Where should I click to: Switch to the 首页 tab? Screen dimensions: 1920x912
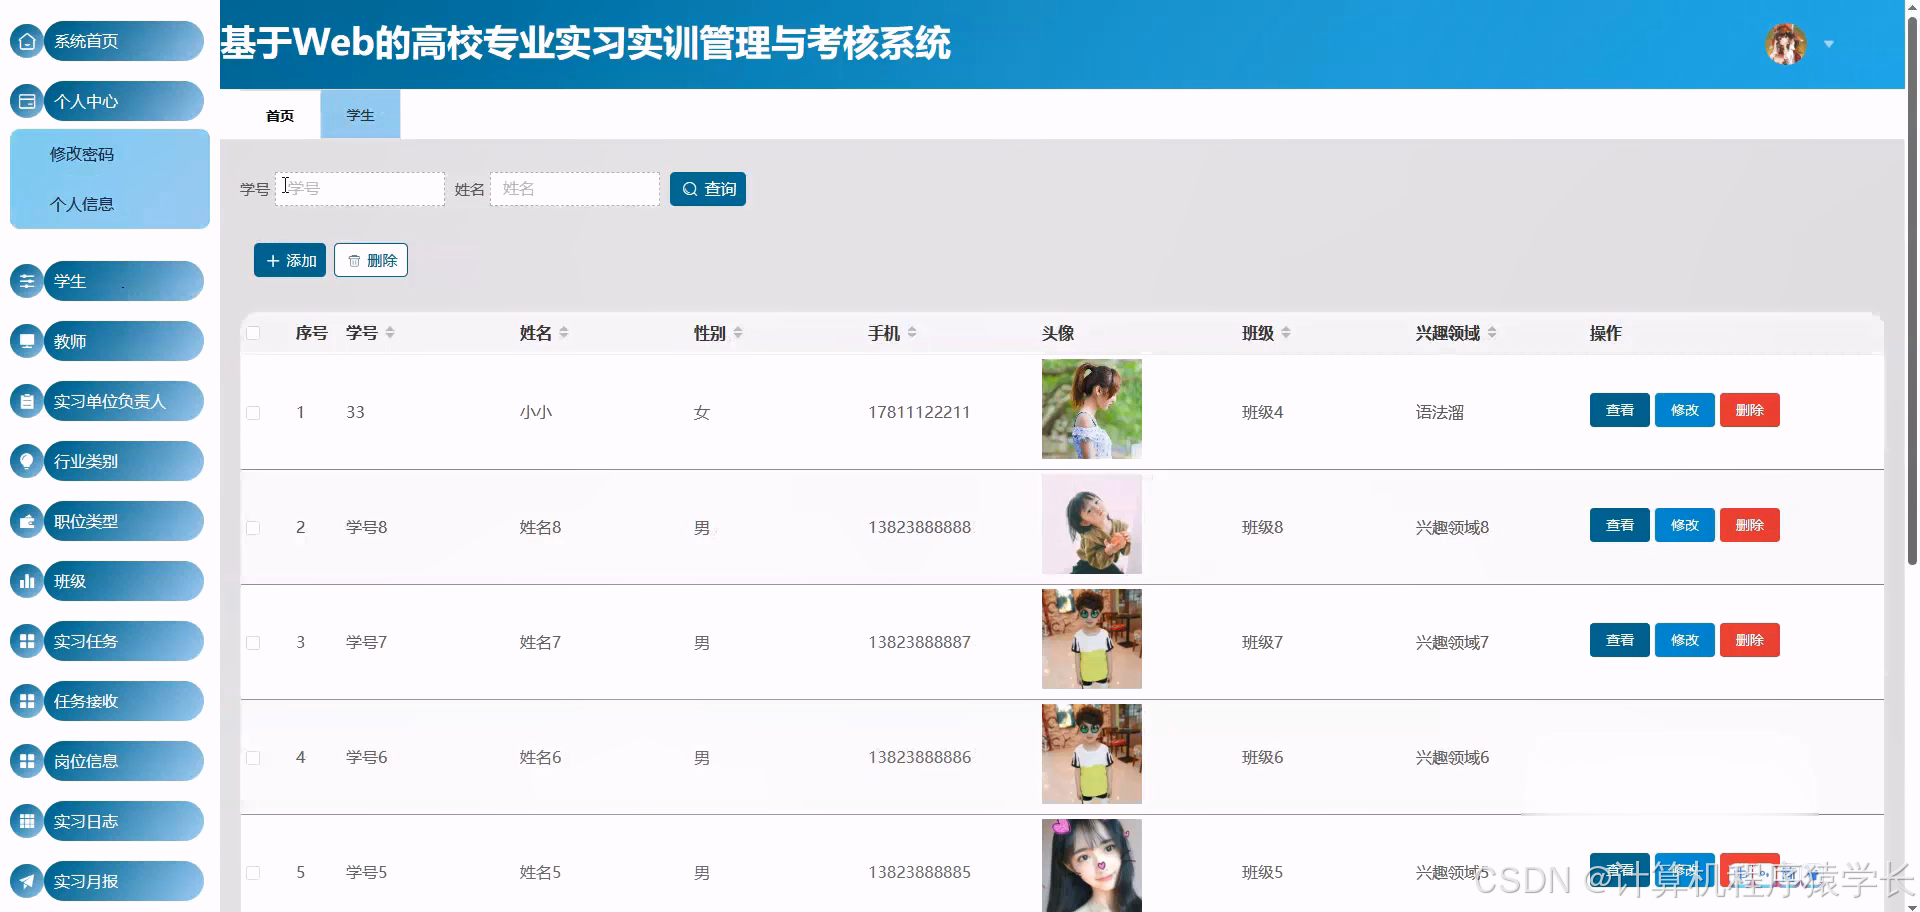pyautogui.click(x=280, y=115)
